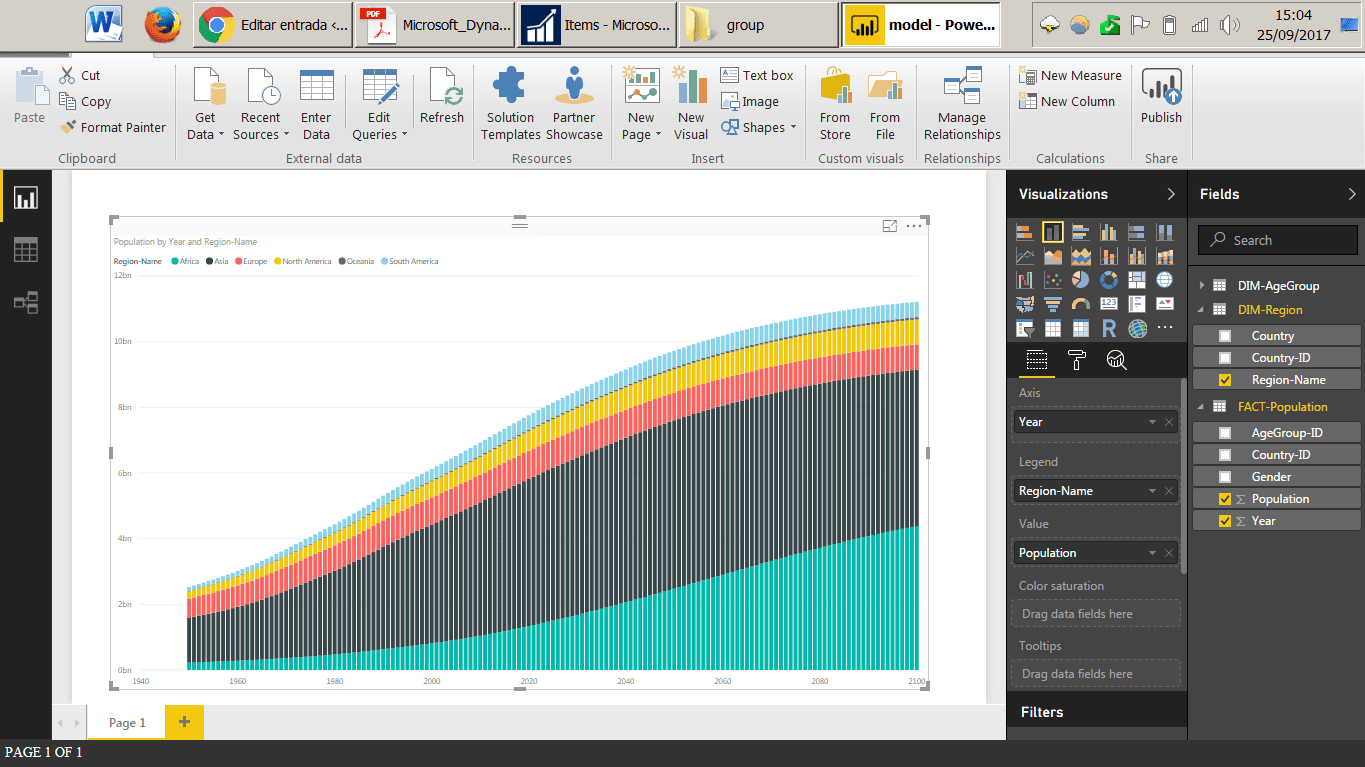The image size is (1365, 767).
Task: Select the map globe visualization
Action: pos(1164,280)
